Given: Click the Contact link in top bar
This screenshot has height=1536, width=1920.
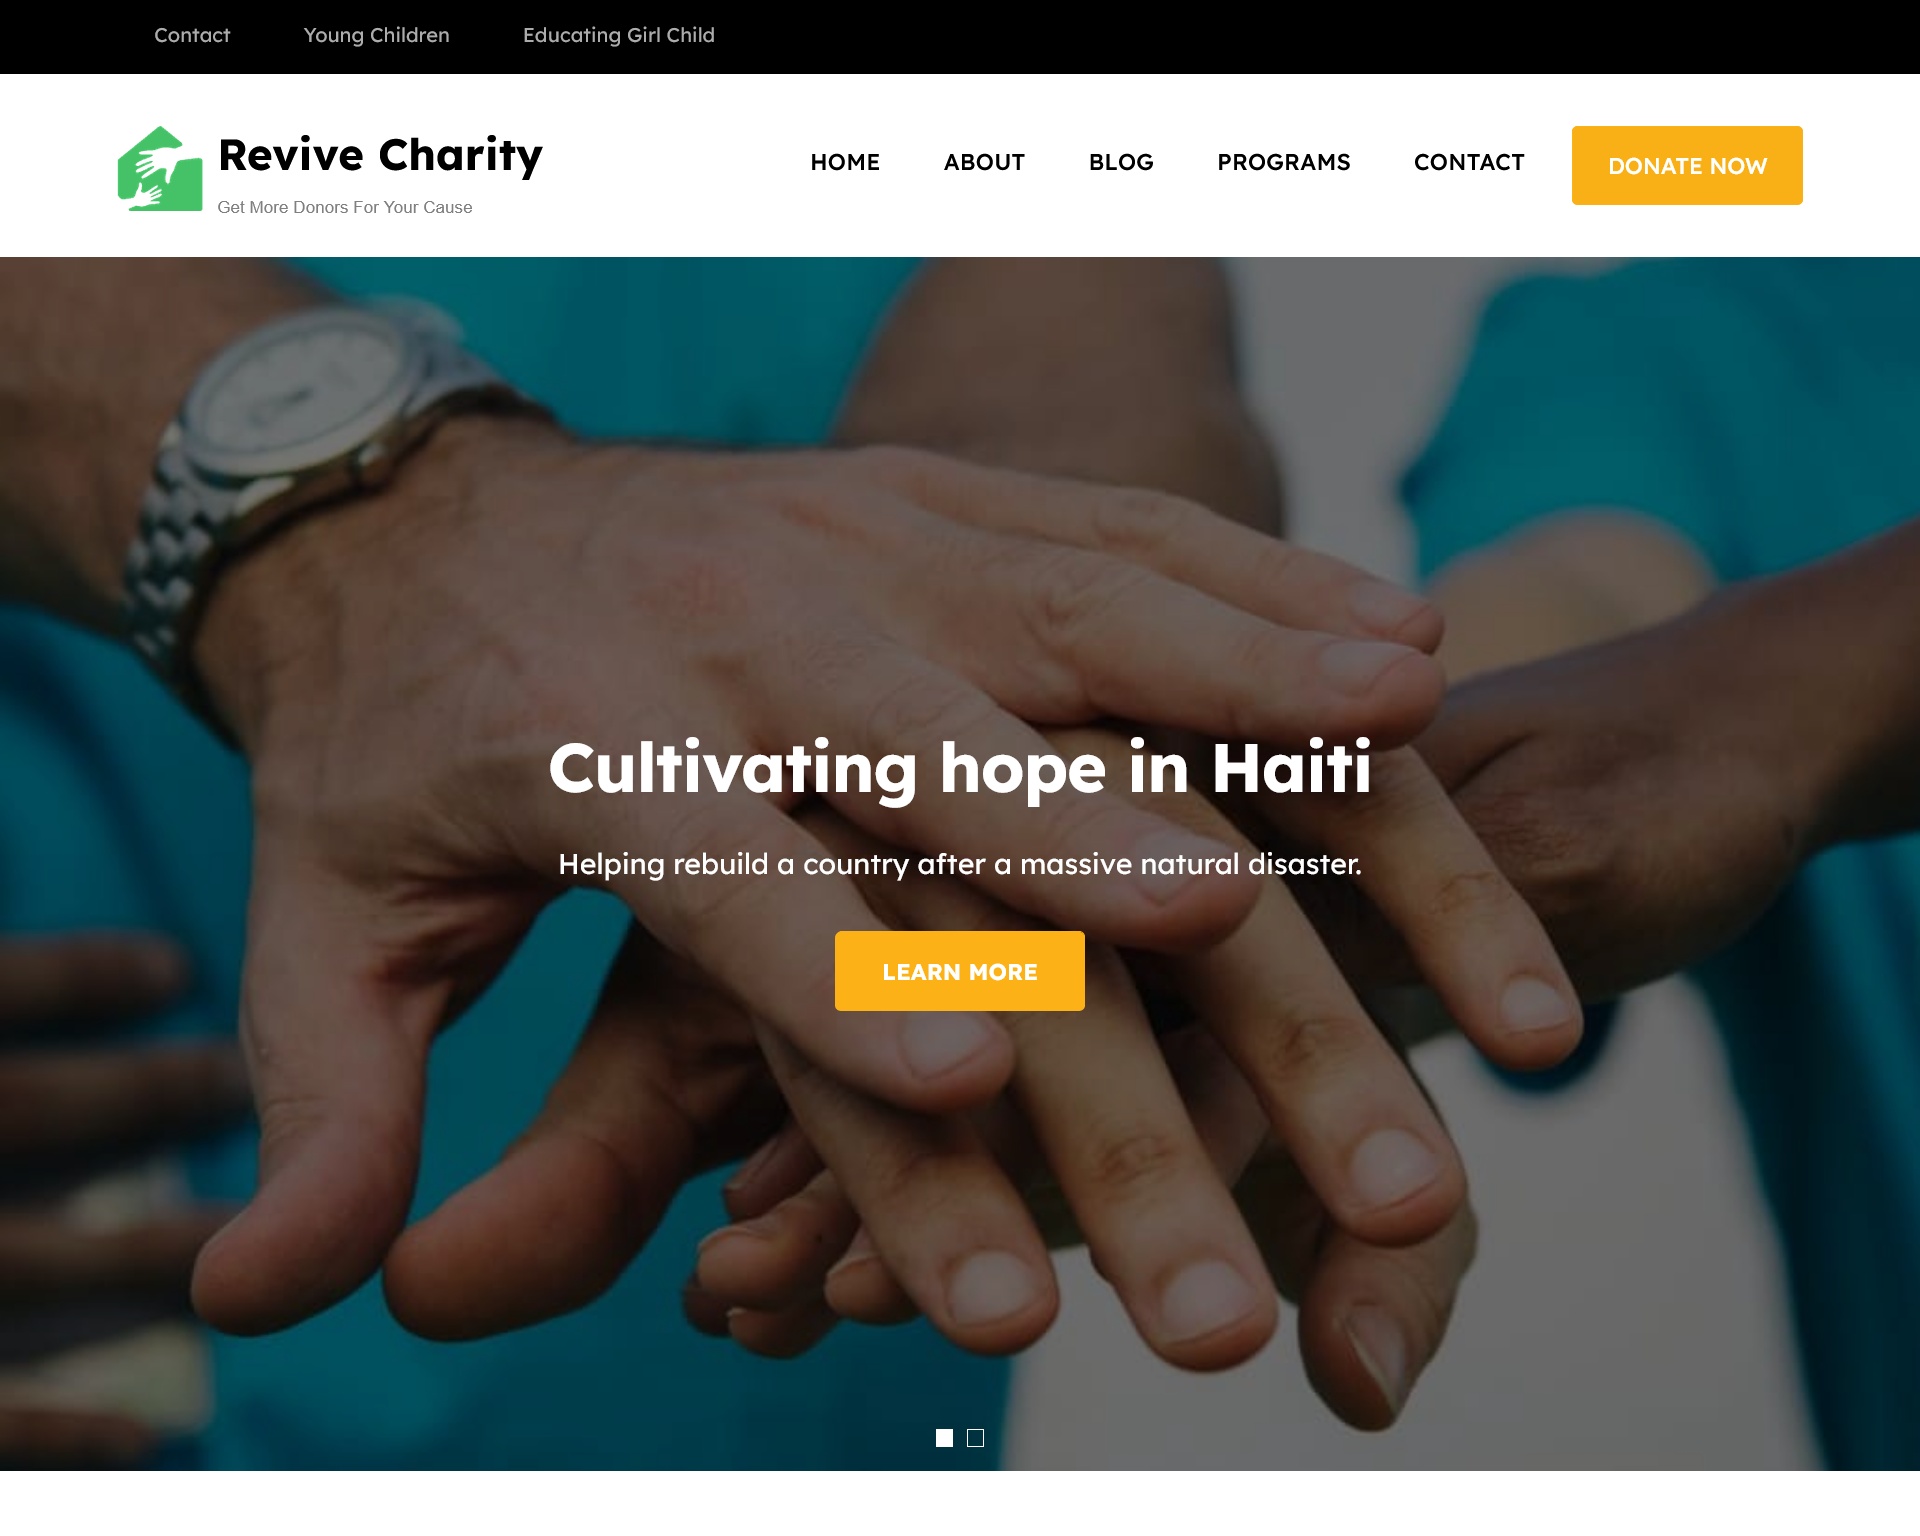Looking at the screenshot, I should (x=193, y=34).
